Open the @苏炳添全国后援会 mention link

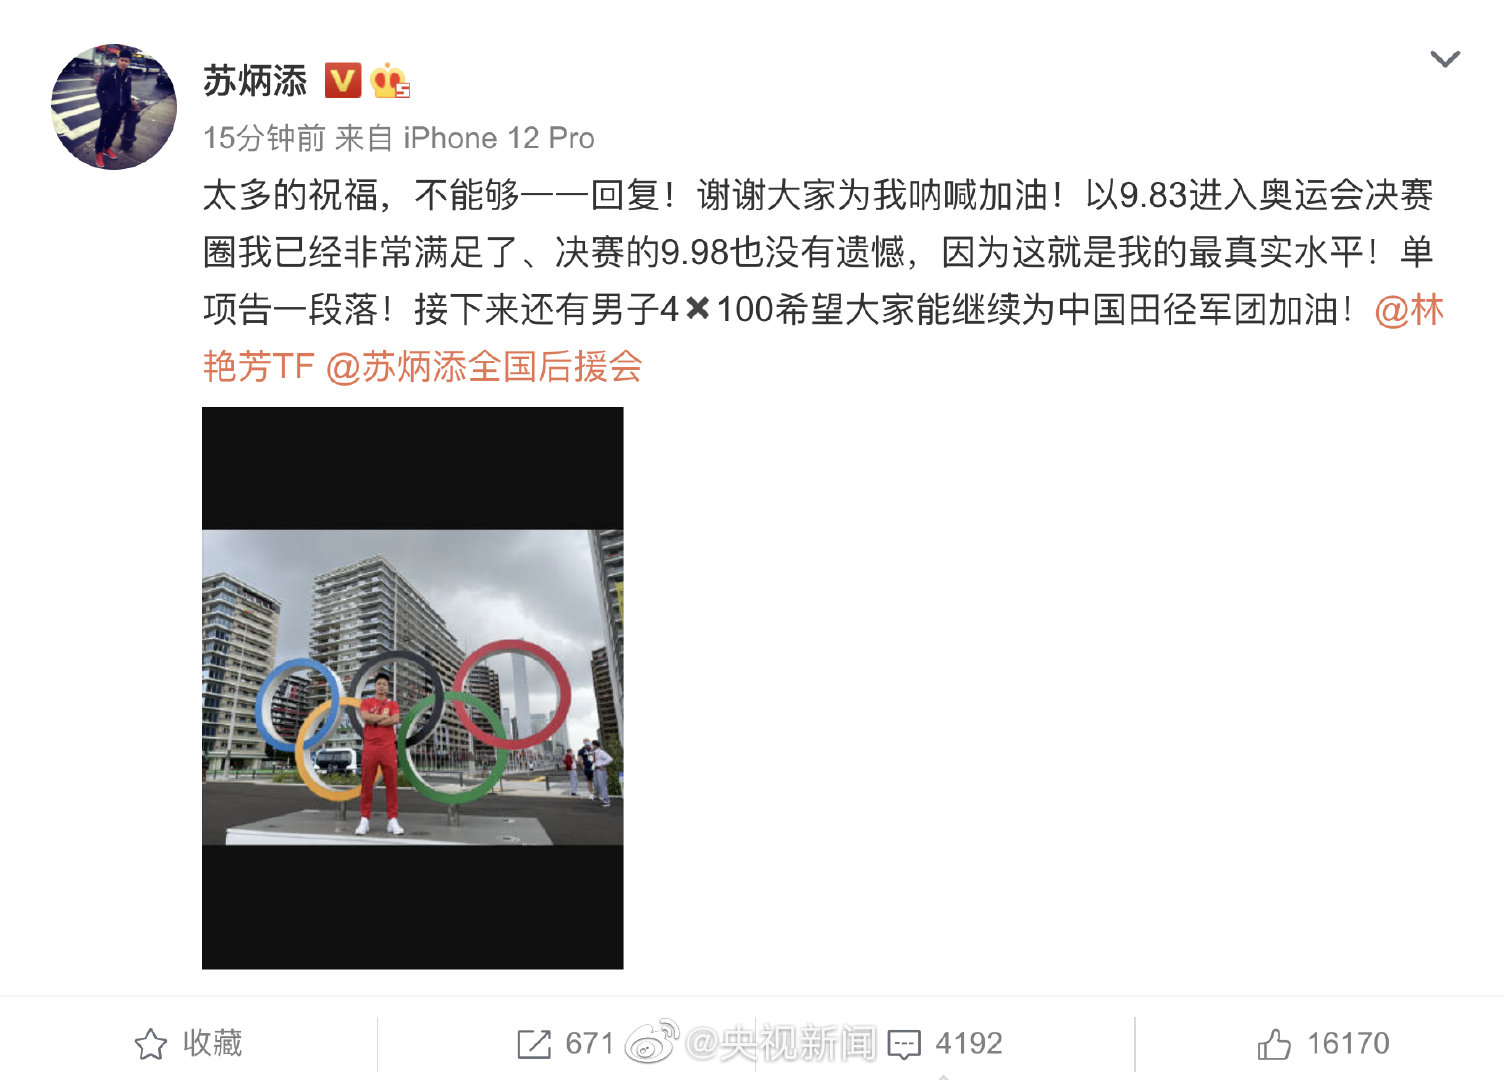click(484, 367)
